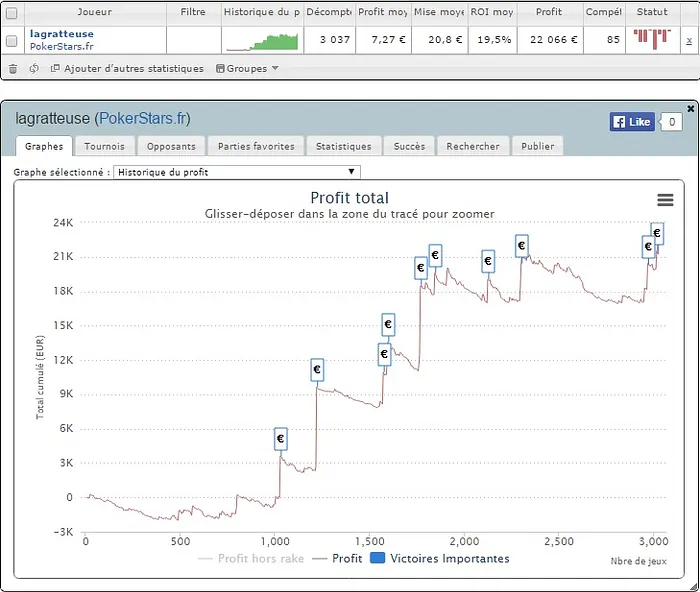The image size is (700, 592).
Task: Click the Filtre column header
Action: (x=193, y=12)
